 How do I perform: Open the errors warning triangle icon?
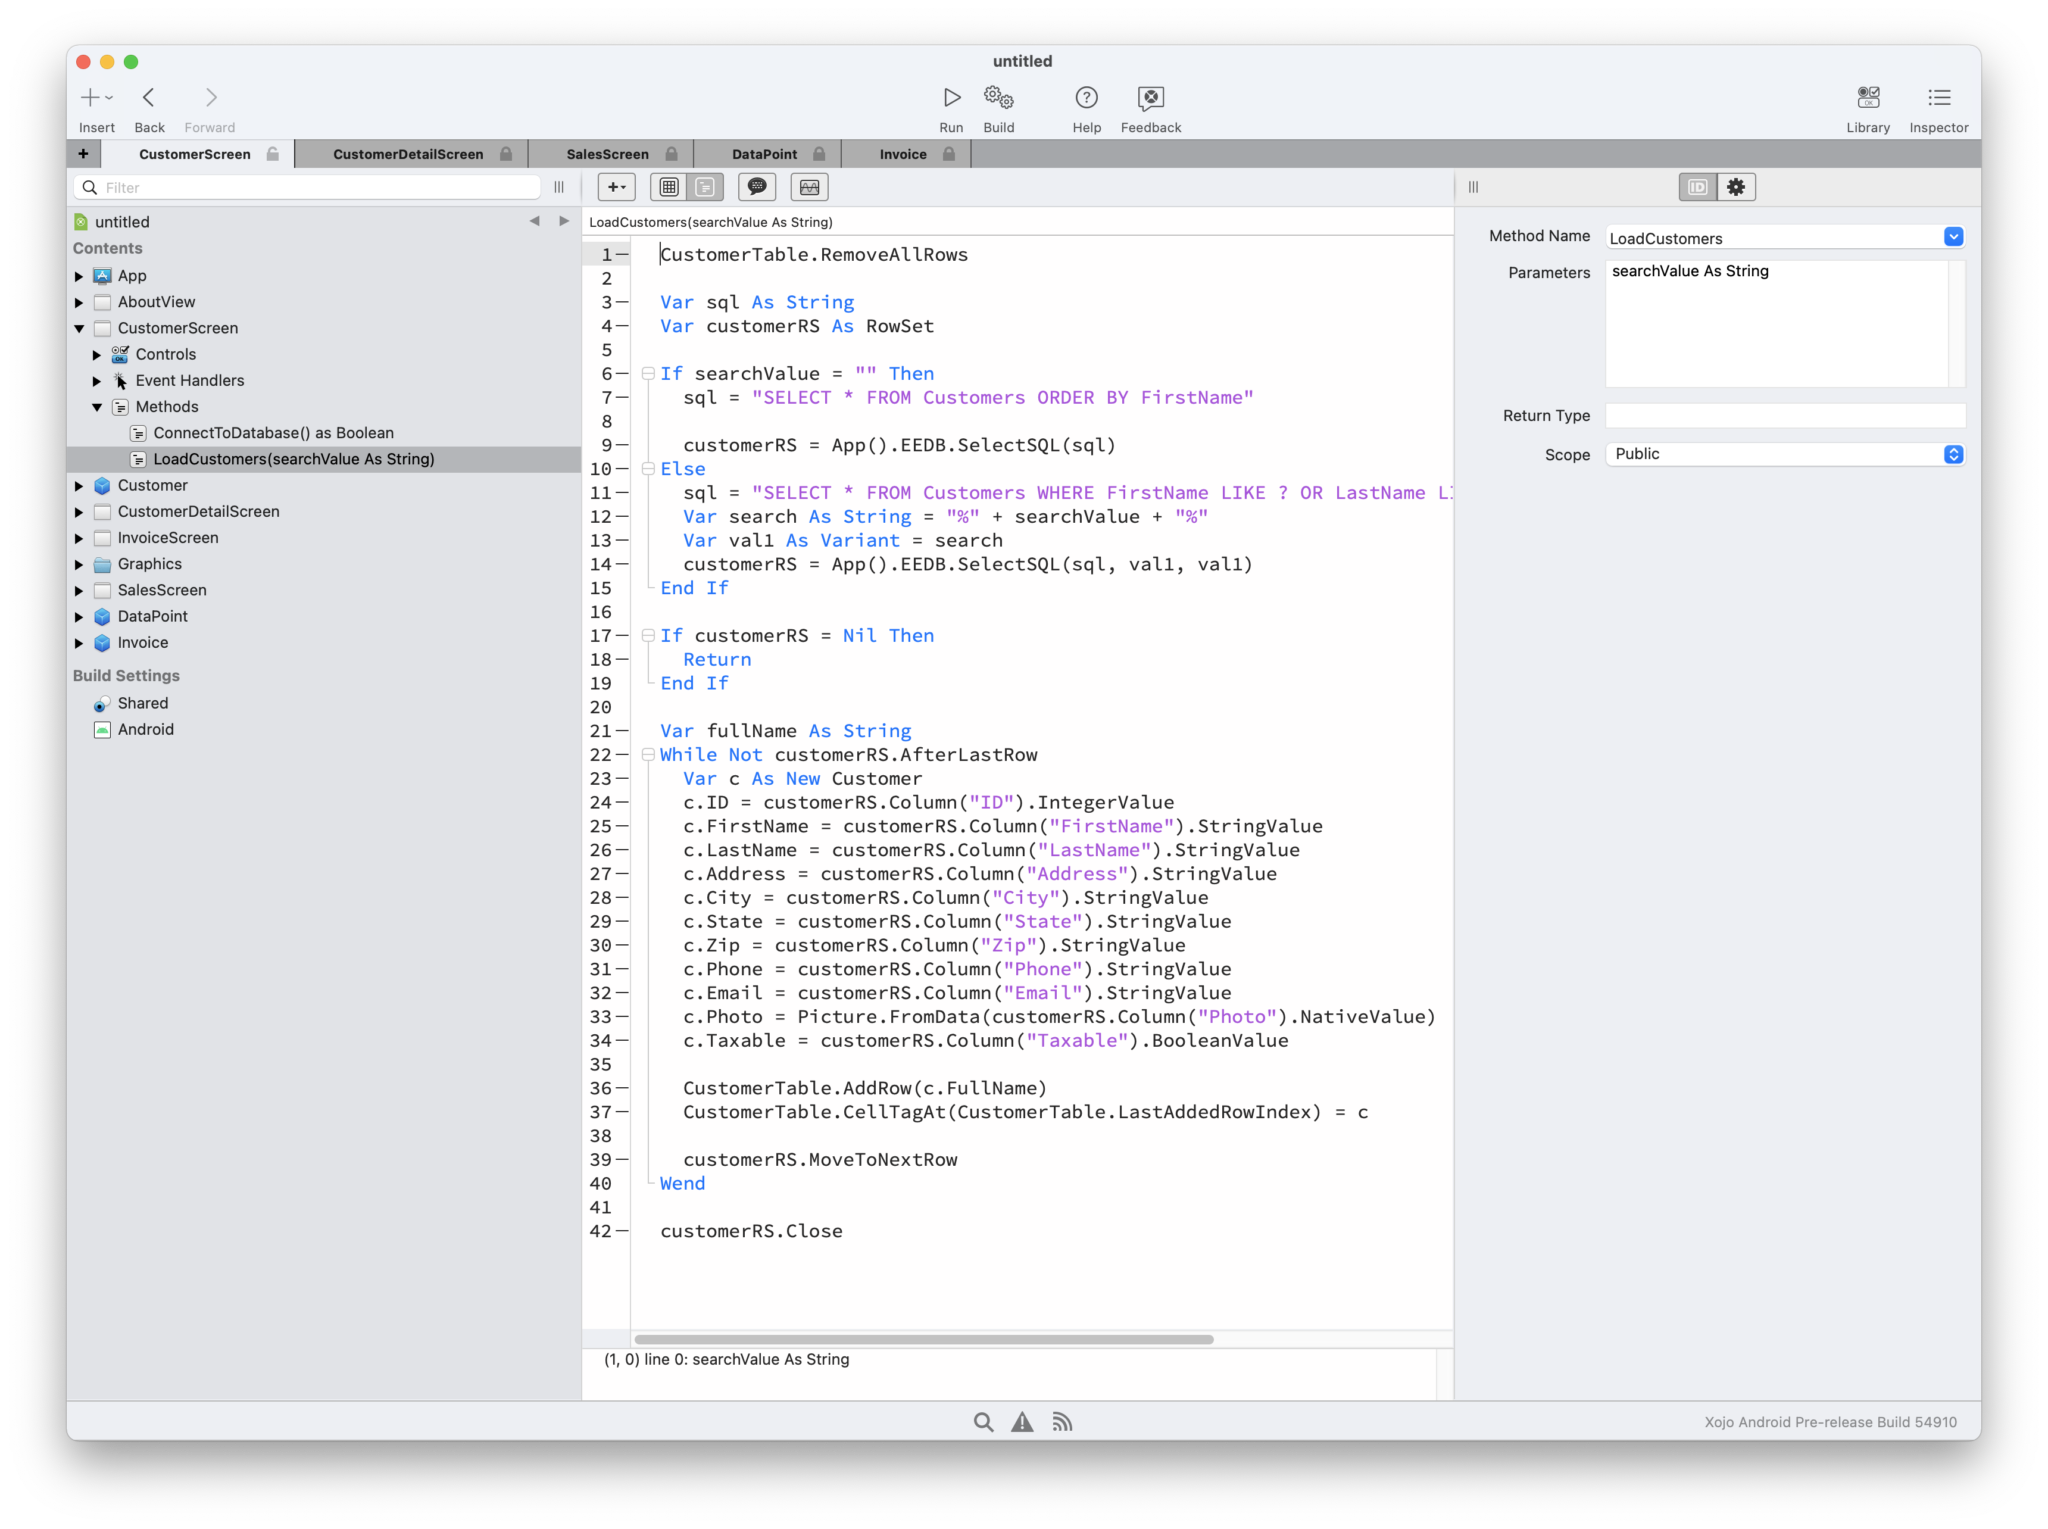1022,1422
